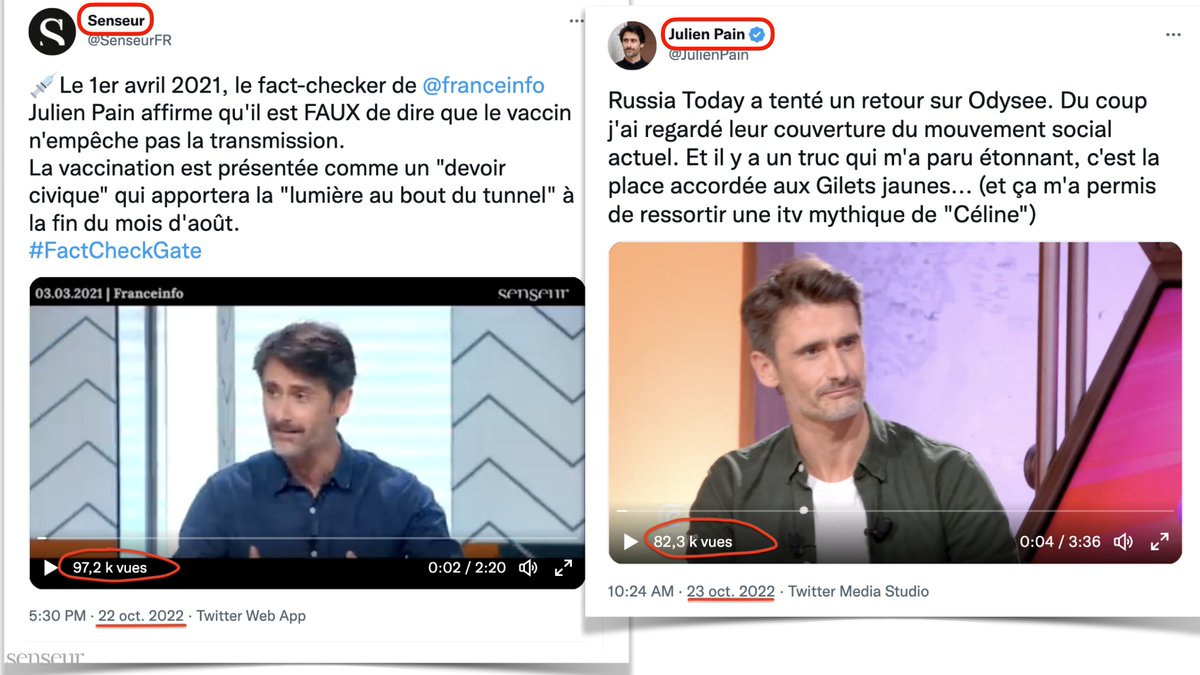Open more options on Julien Pain's tweet
The image size is (1200, 675).
pos(1173,34)
